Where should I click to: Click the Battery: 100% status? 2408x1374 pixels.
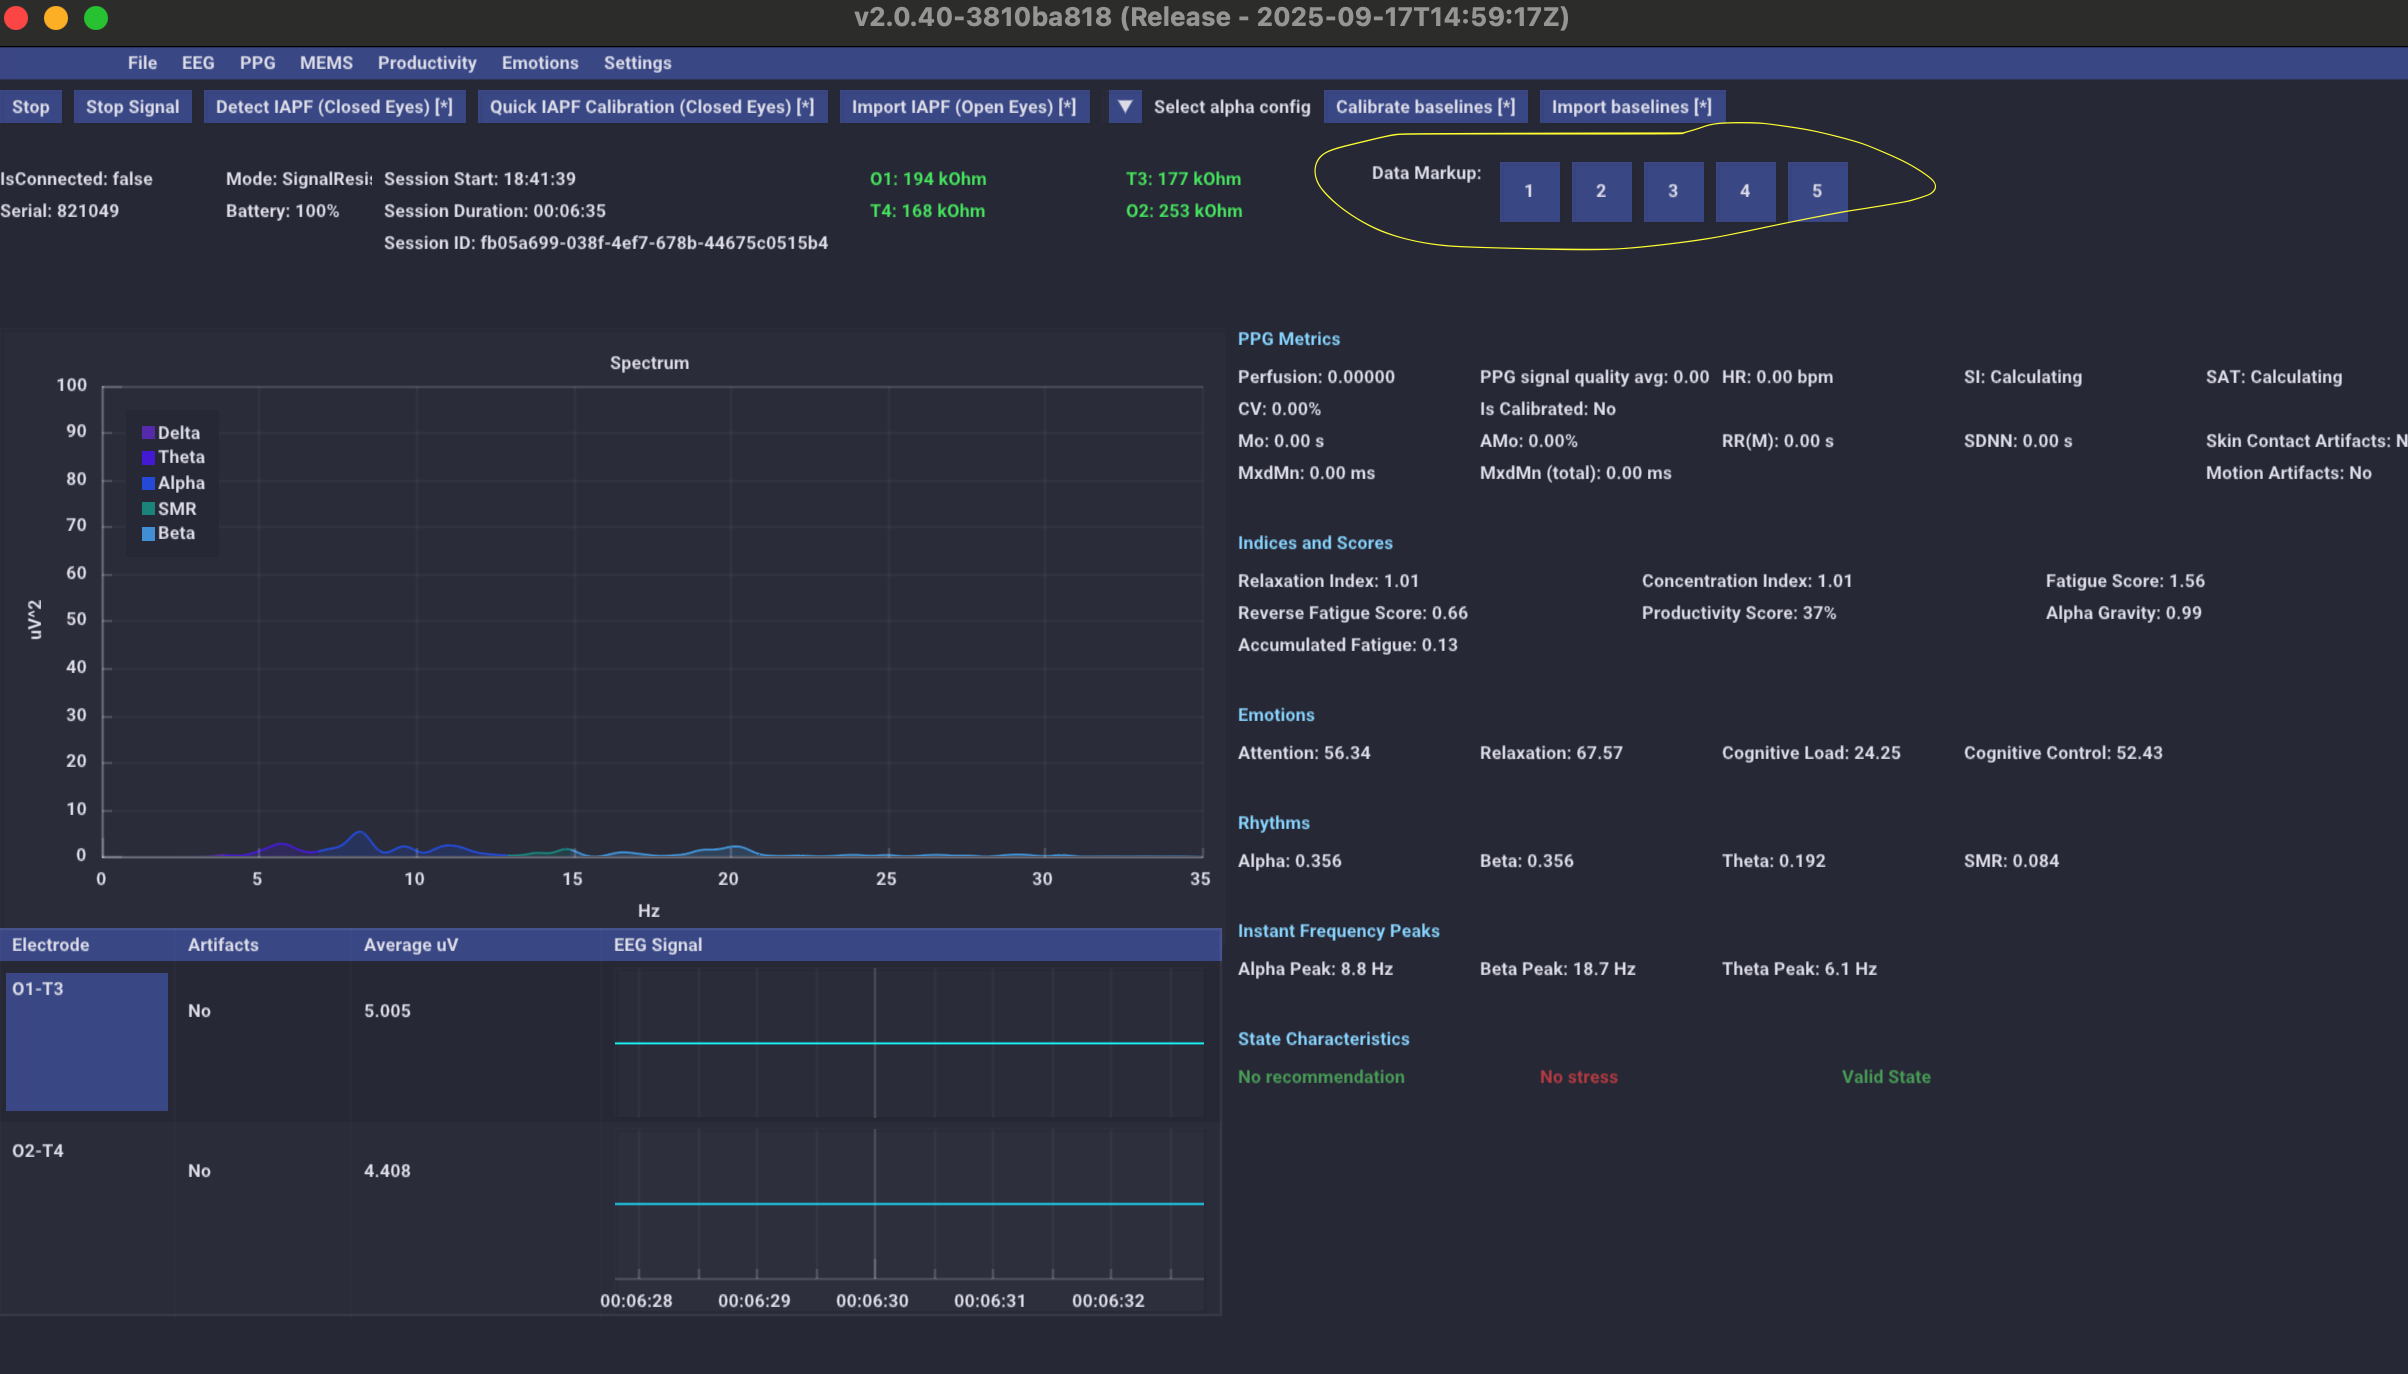coord(282,211)
